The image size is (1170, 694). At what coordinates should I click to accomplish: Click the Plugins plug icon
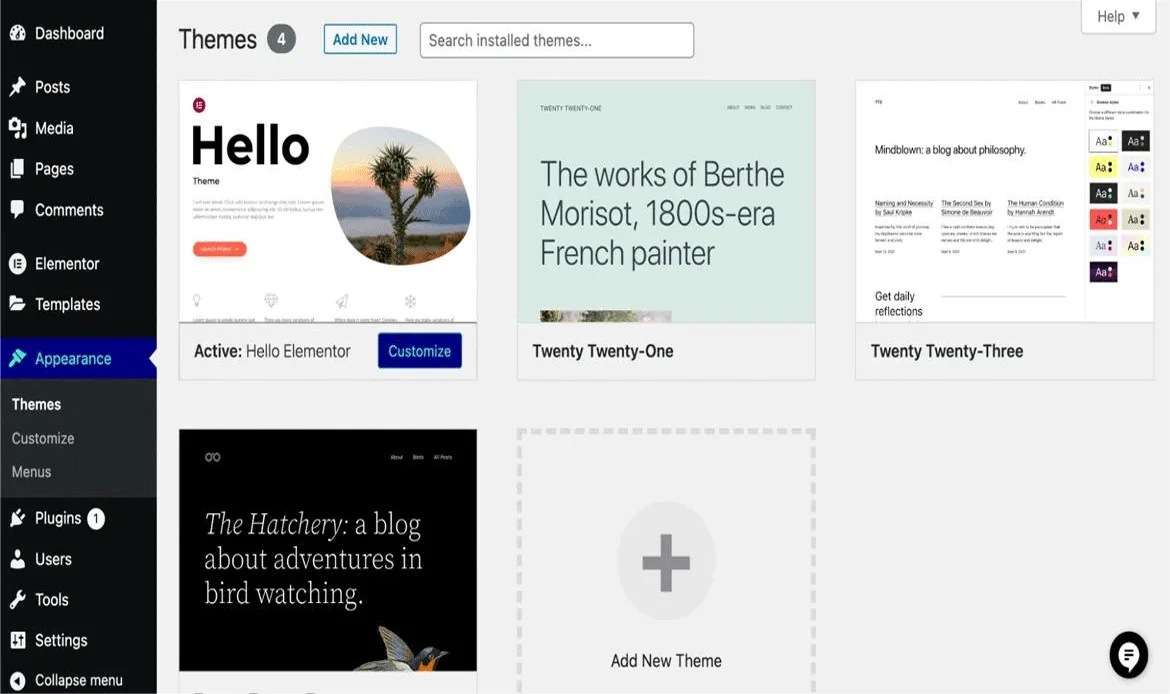[x=17, y=518]
